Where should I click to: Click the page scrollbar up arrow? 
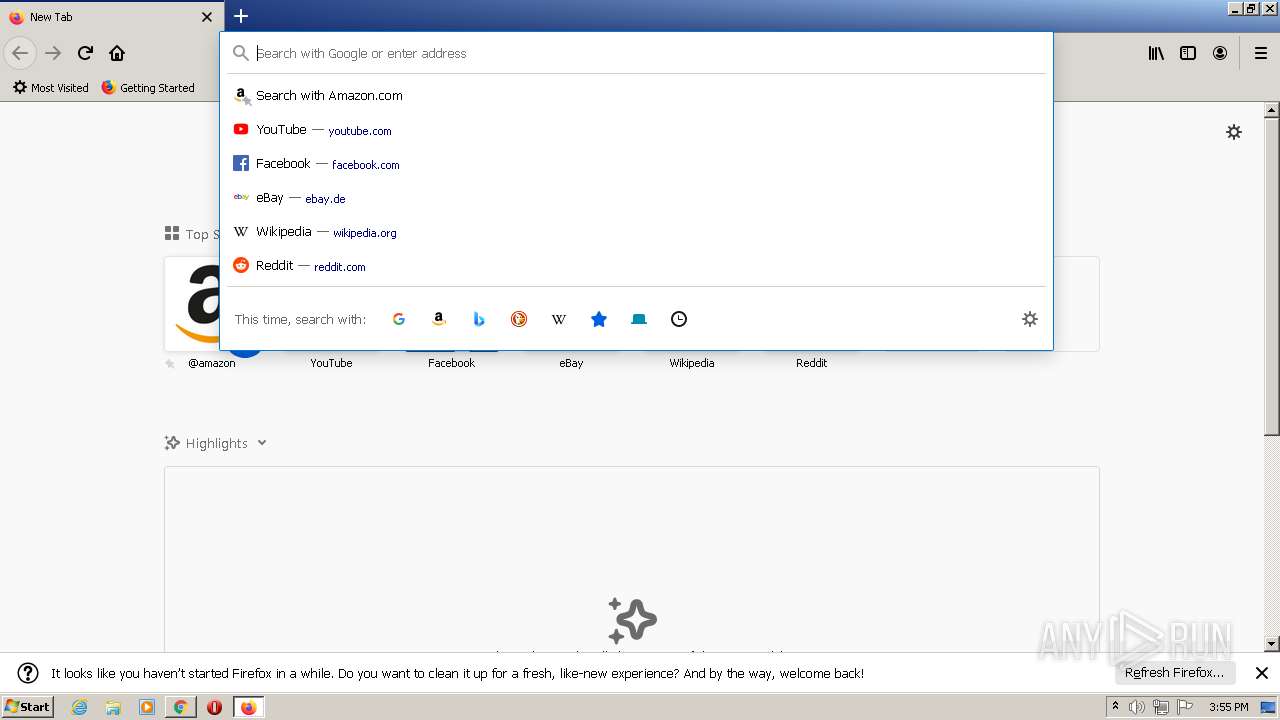[1272, 109]
